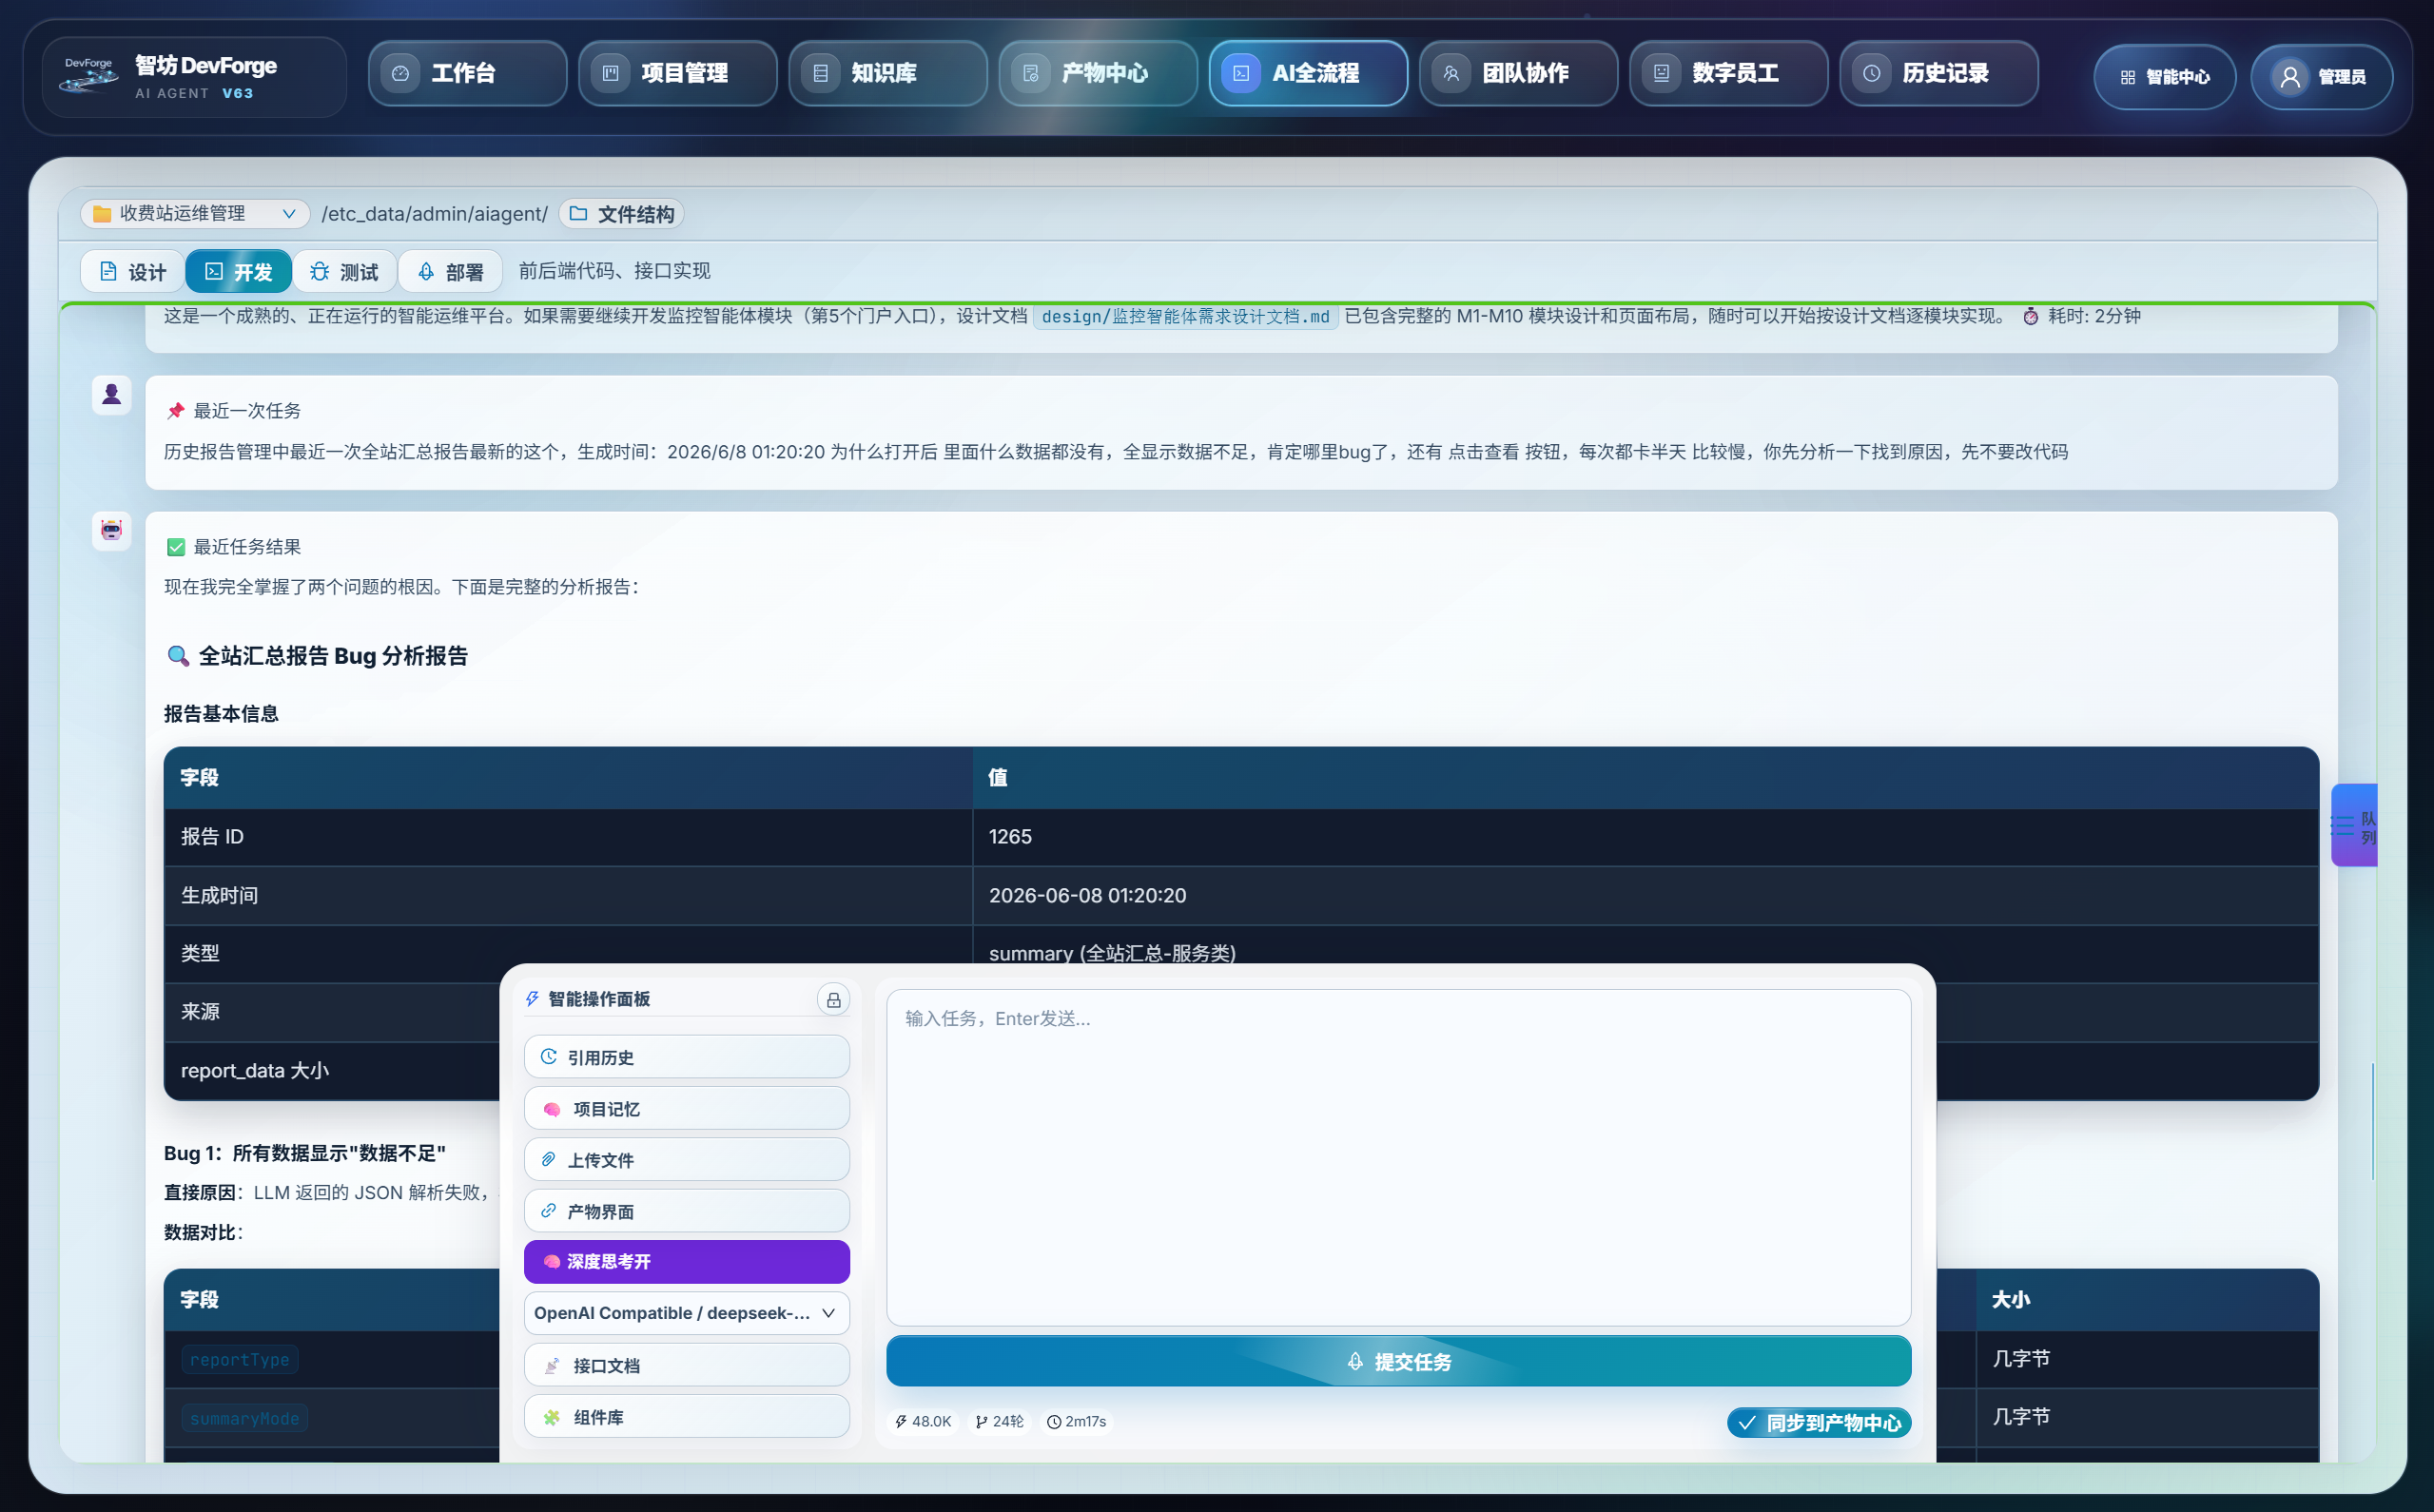The image size is (2434, 1512).
Task: Open the 收费站运维管理 project dropdown
Action: 195,214
